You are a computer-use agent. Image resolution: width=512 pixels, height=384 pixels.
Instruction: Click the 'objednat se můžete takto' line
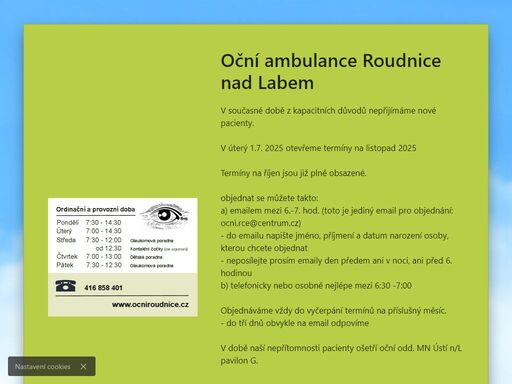tap(269, 198)
